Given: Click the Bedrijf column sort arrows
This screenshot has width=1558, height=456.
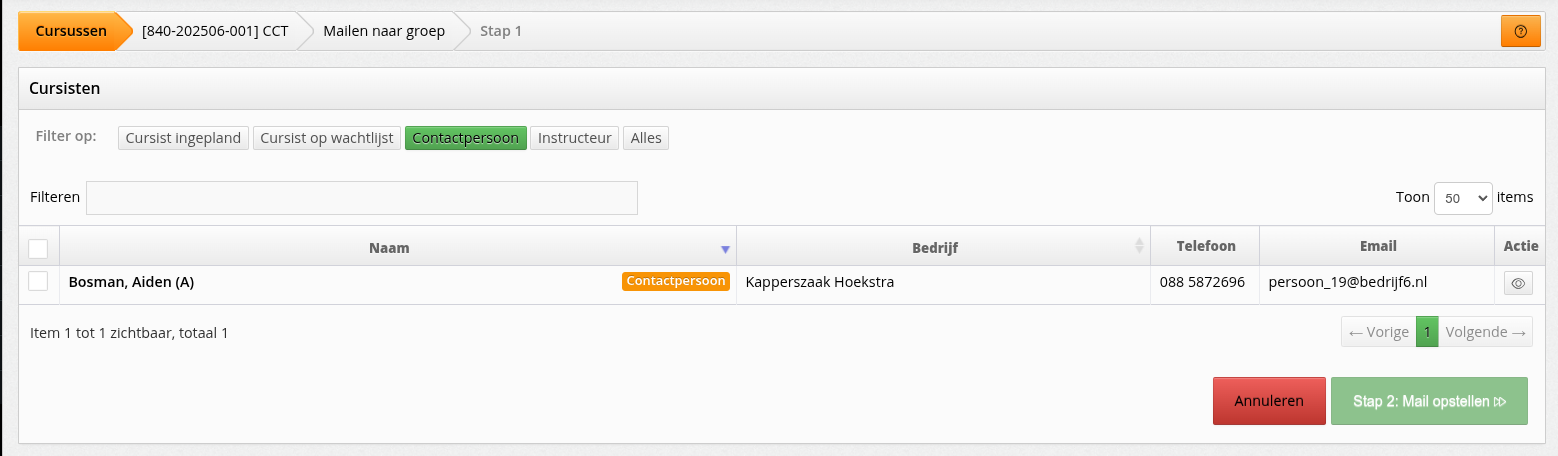Looking at the screenshot, I should 1139,246.
